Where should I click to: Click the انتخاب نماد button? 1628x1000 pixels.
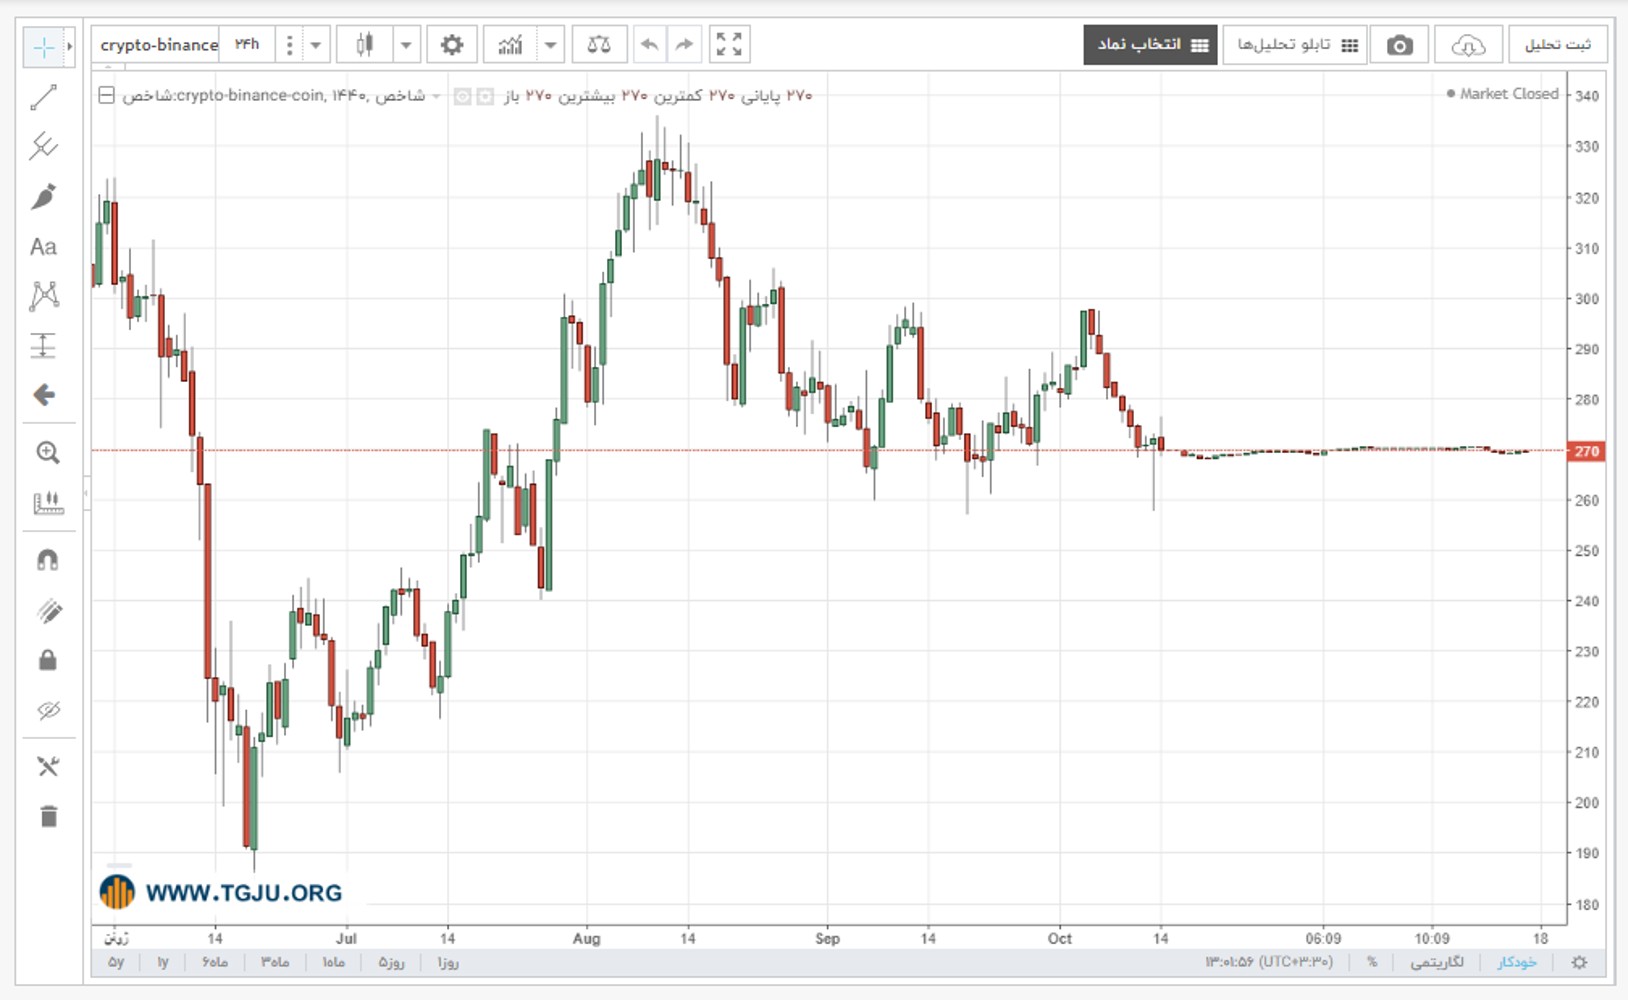(1150, 45)
